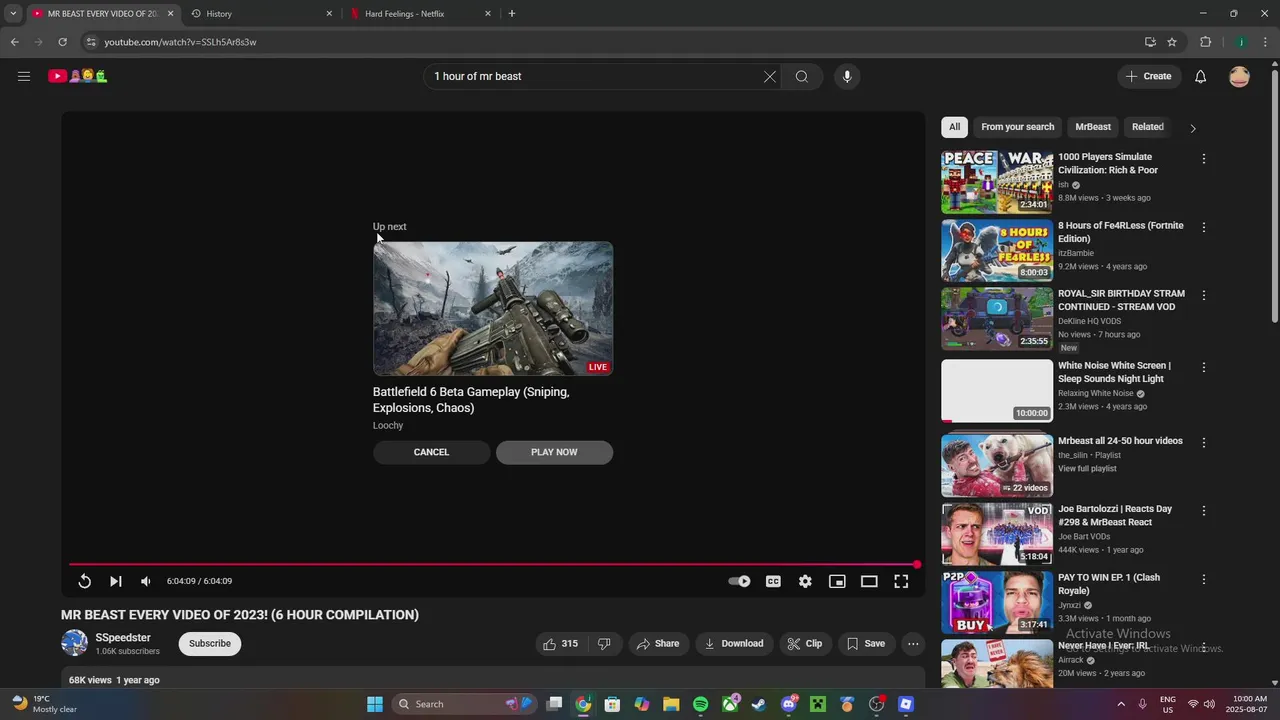This screenshot has height=720, width=1280.
Task: Go to YouTube home via logo
Action: 78,76
